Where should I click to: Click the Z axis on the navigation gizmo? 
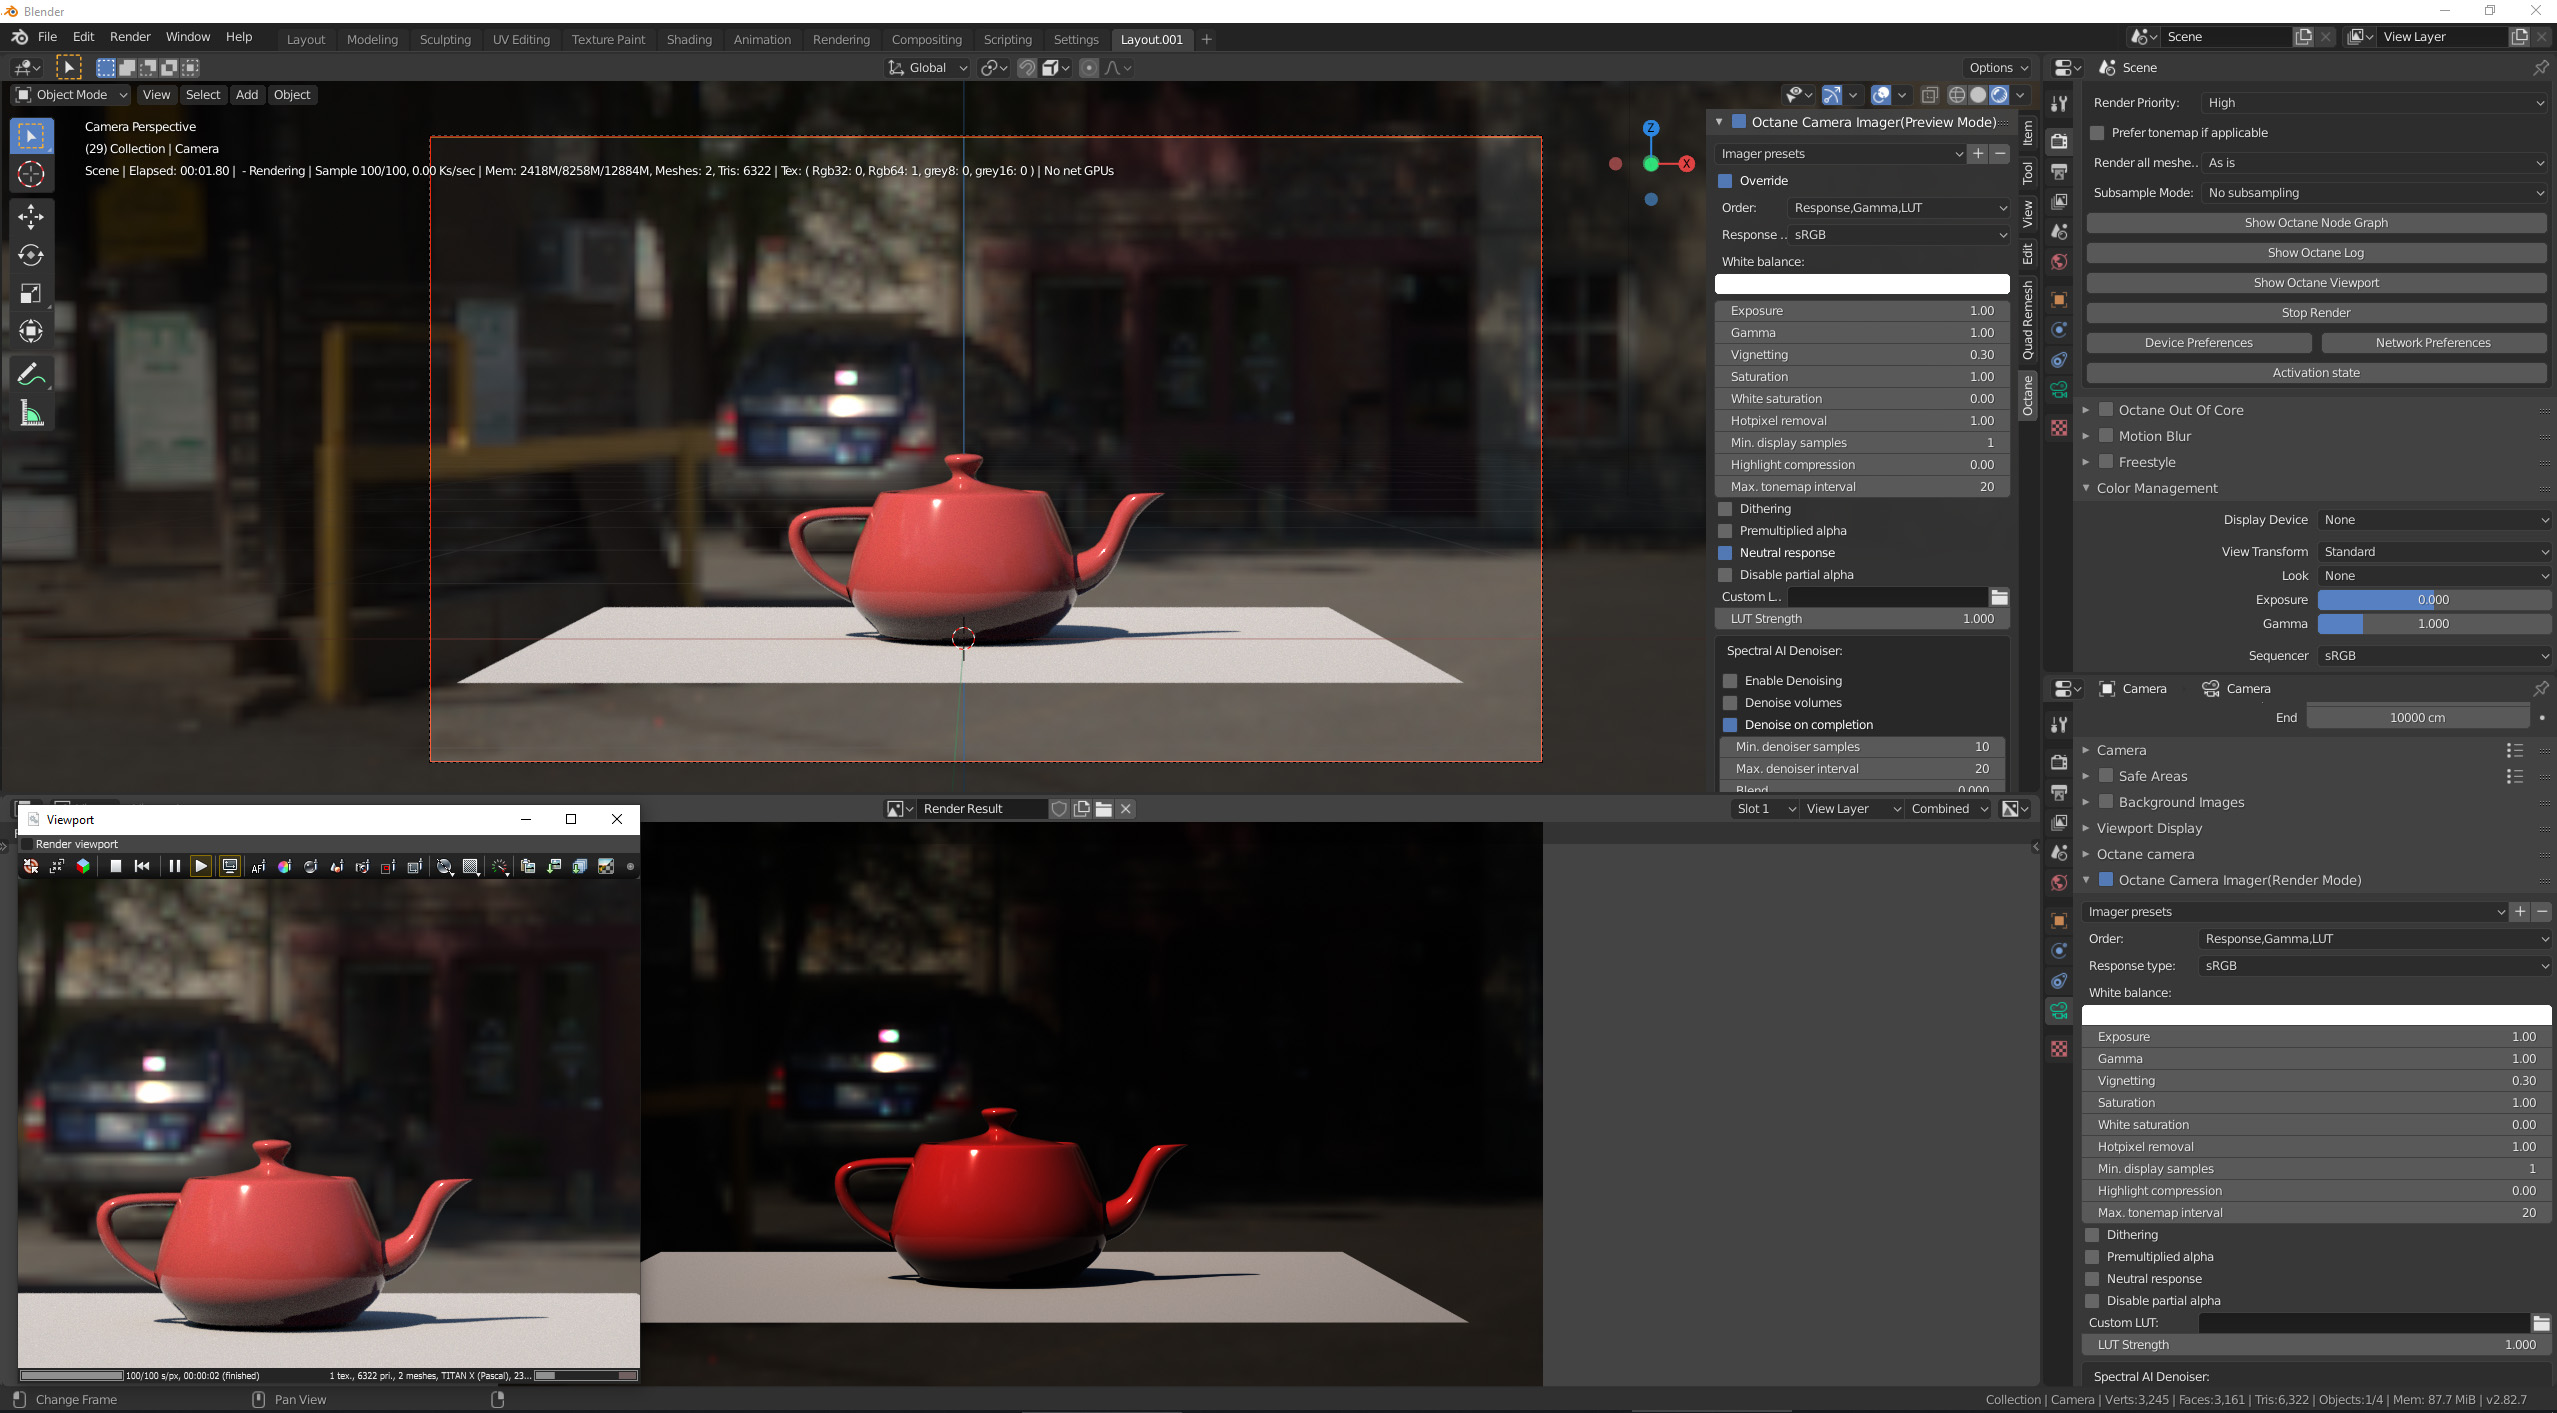(x=1651, y=128)
